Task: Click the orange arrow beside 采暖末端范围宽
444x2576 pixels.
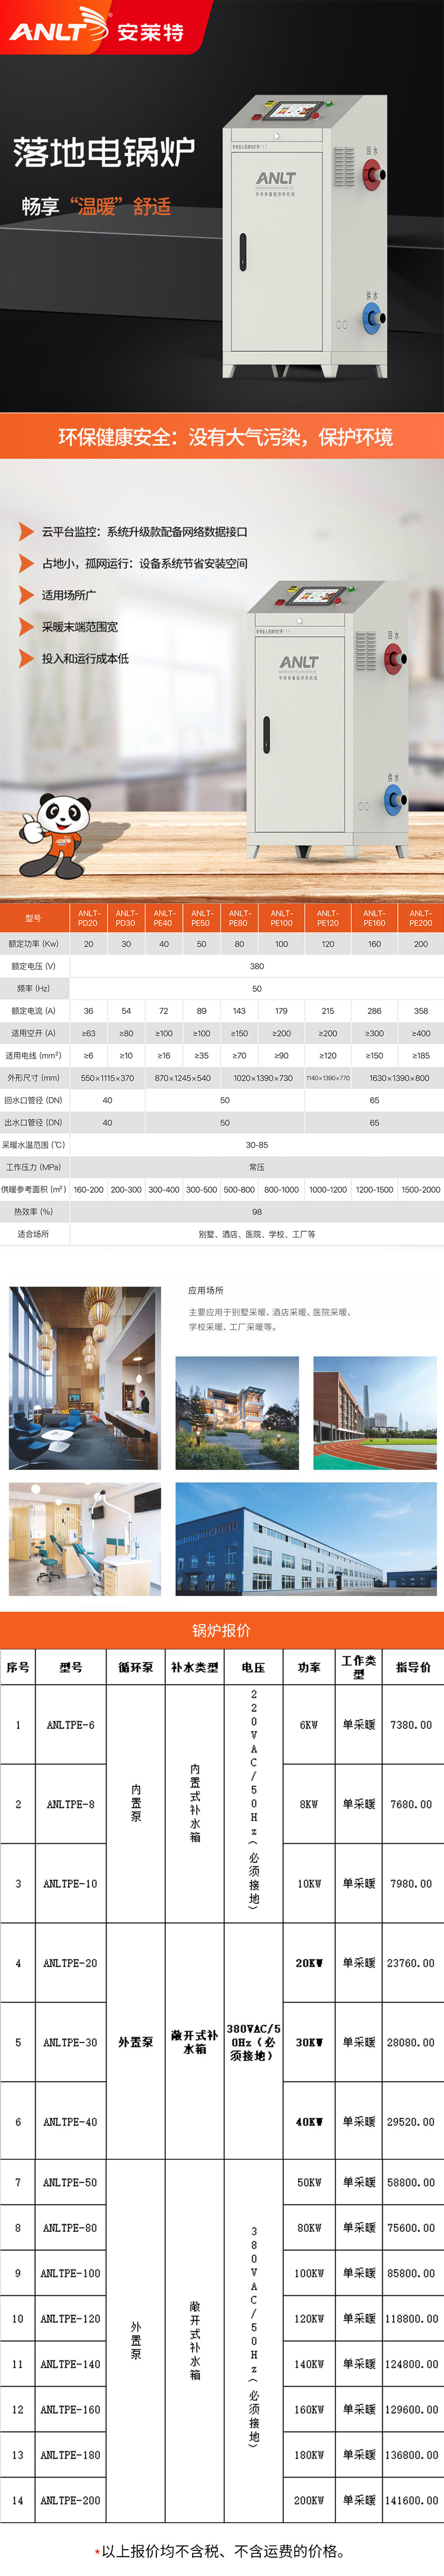Action: pyautogui.click(x=27, y=627)
